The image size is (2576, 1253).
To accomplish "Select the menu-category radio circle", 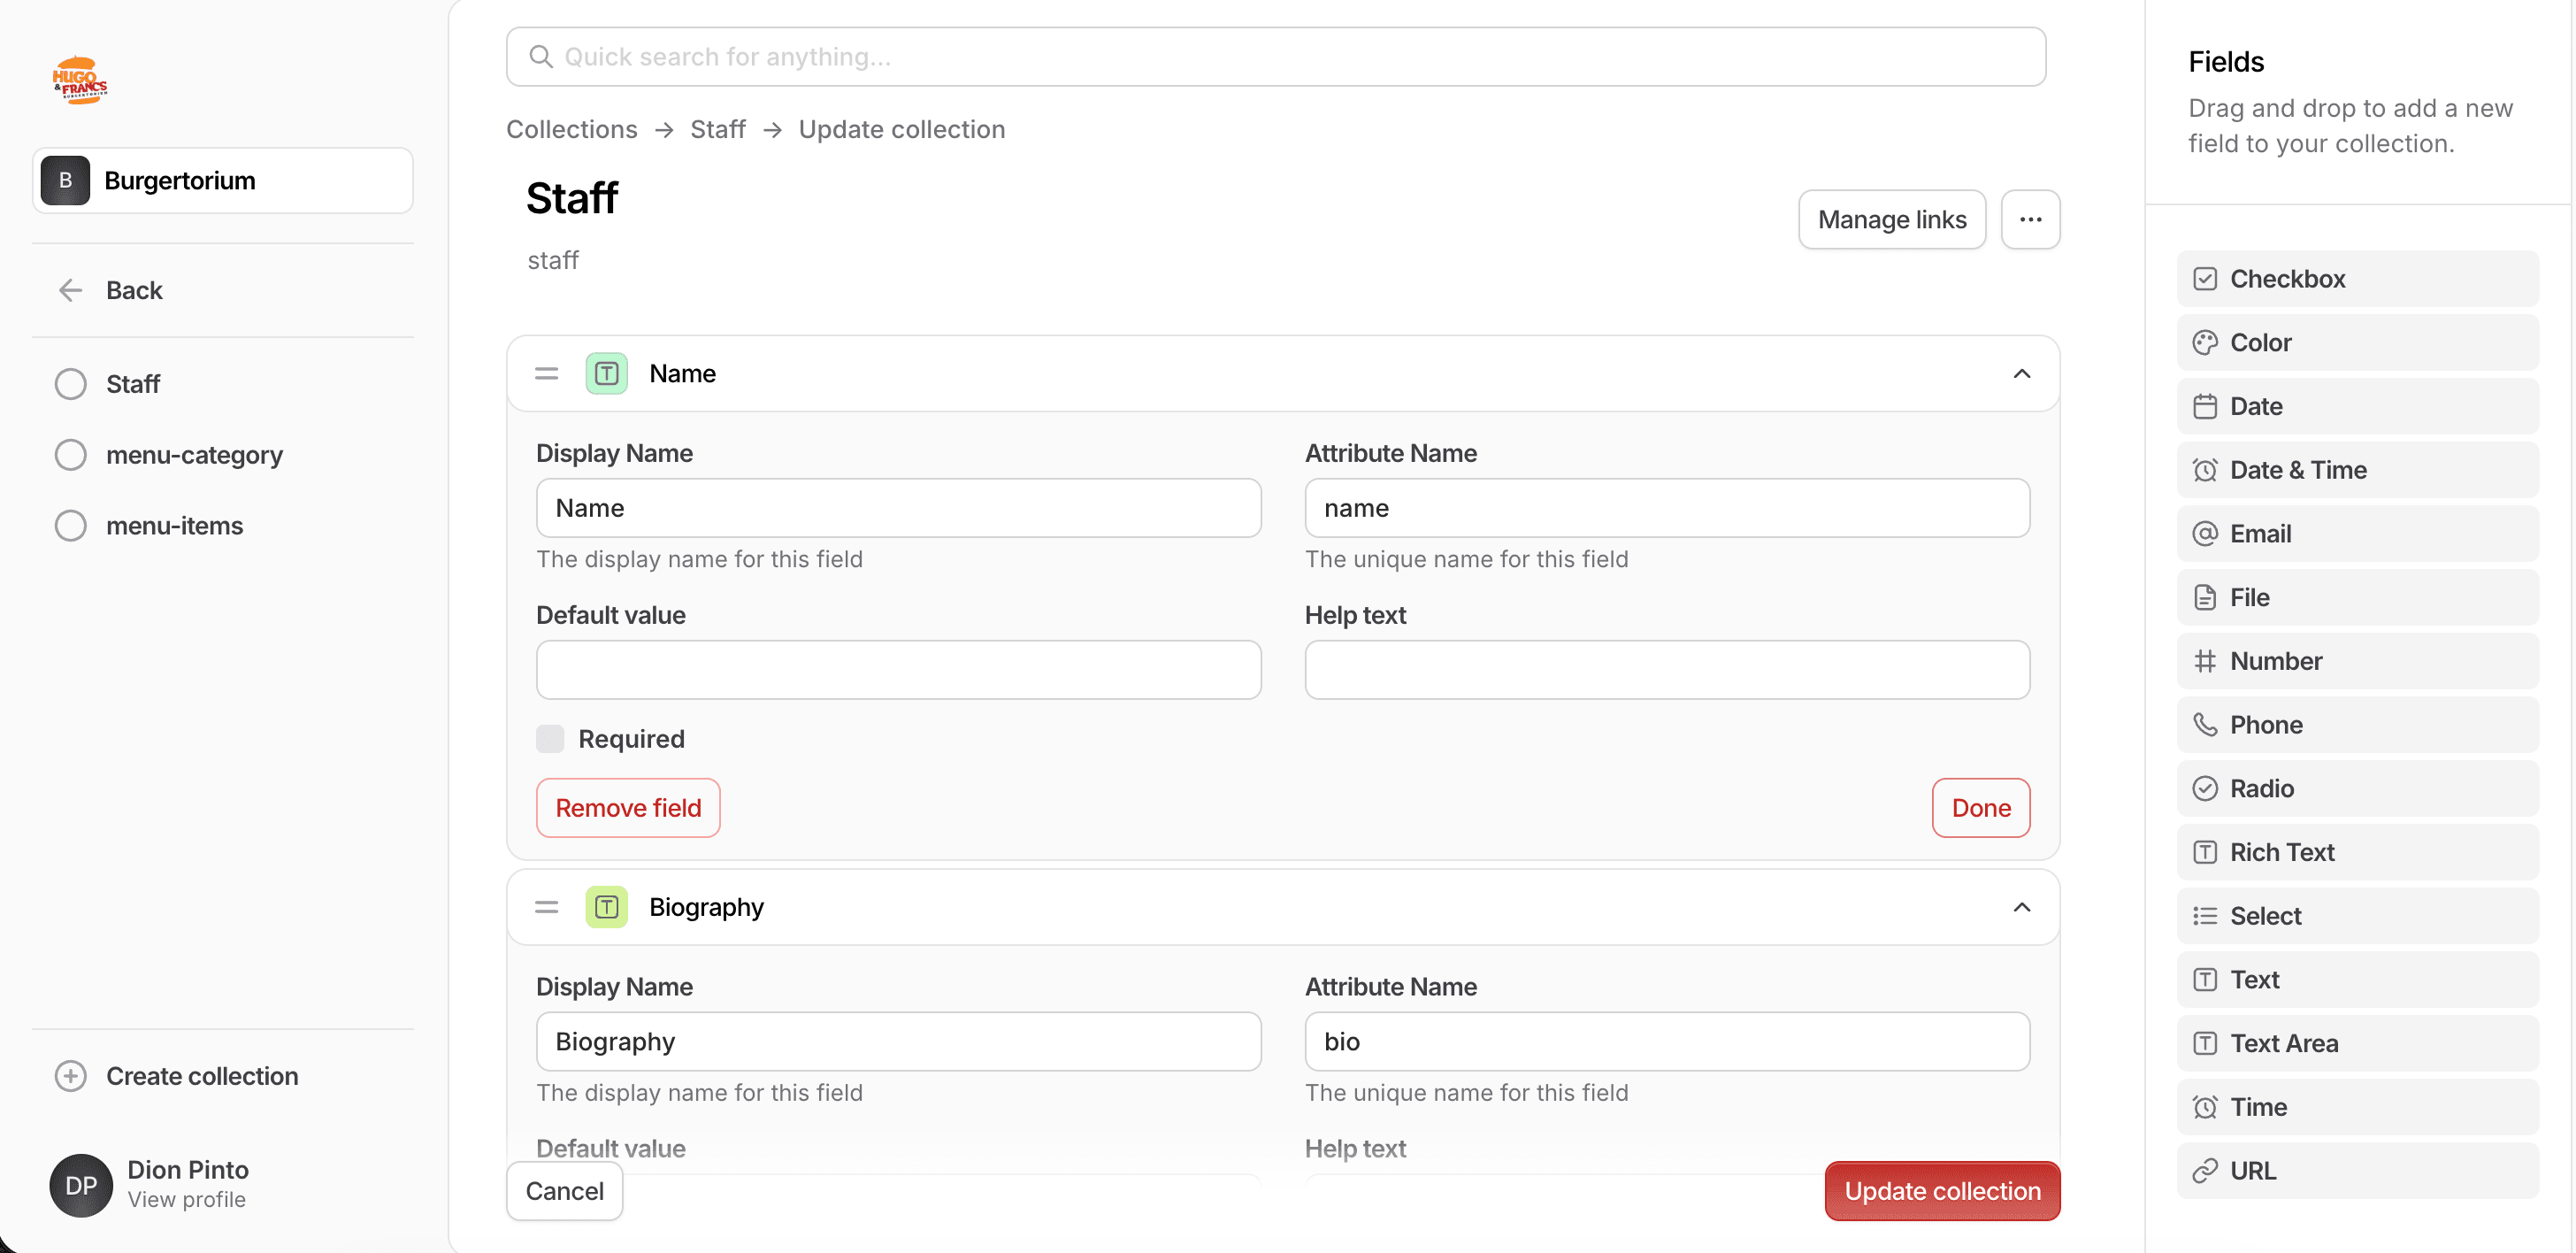I will click(x=70, y=455).
